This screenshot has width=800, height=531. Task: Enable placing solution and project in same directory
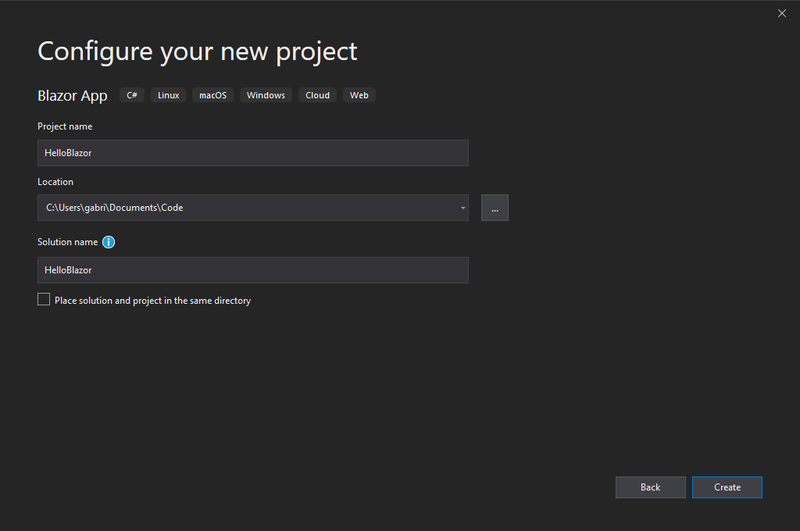coord(44,299)
